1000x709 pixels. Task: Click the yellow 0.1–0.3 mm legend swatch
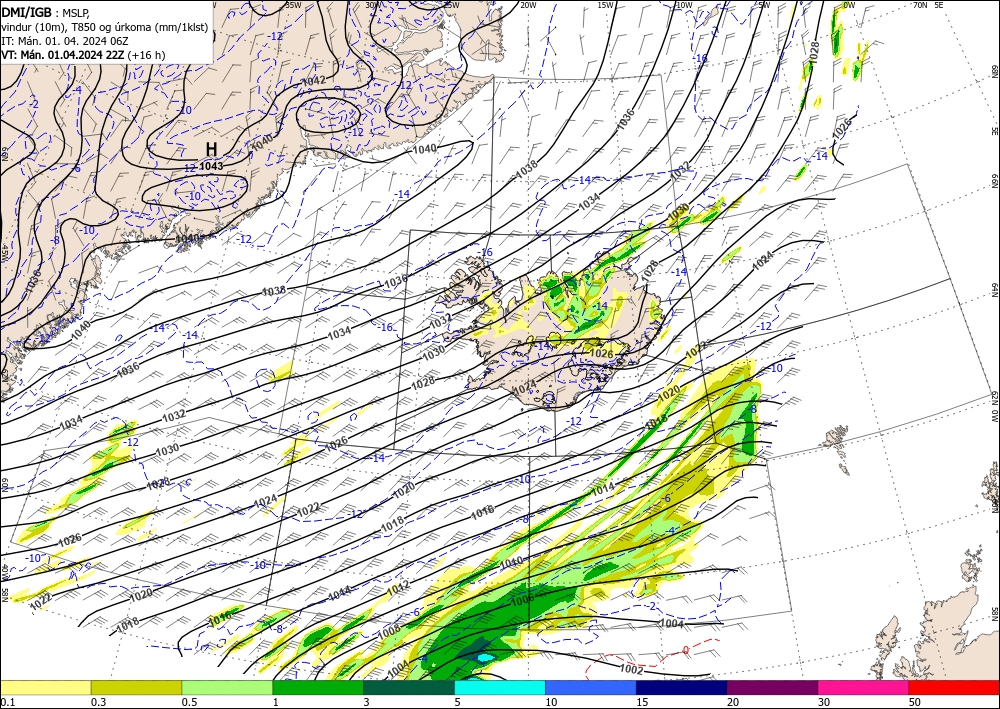[45, 687]
